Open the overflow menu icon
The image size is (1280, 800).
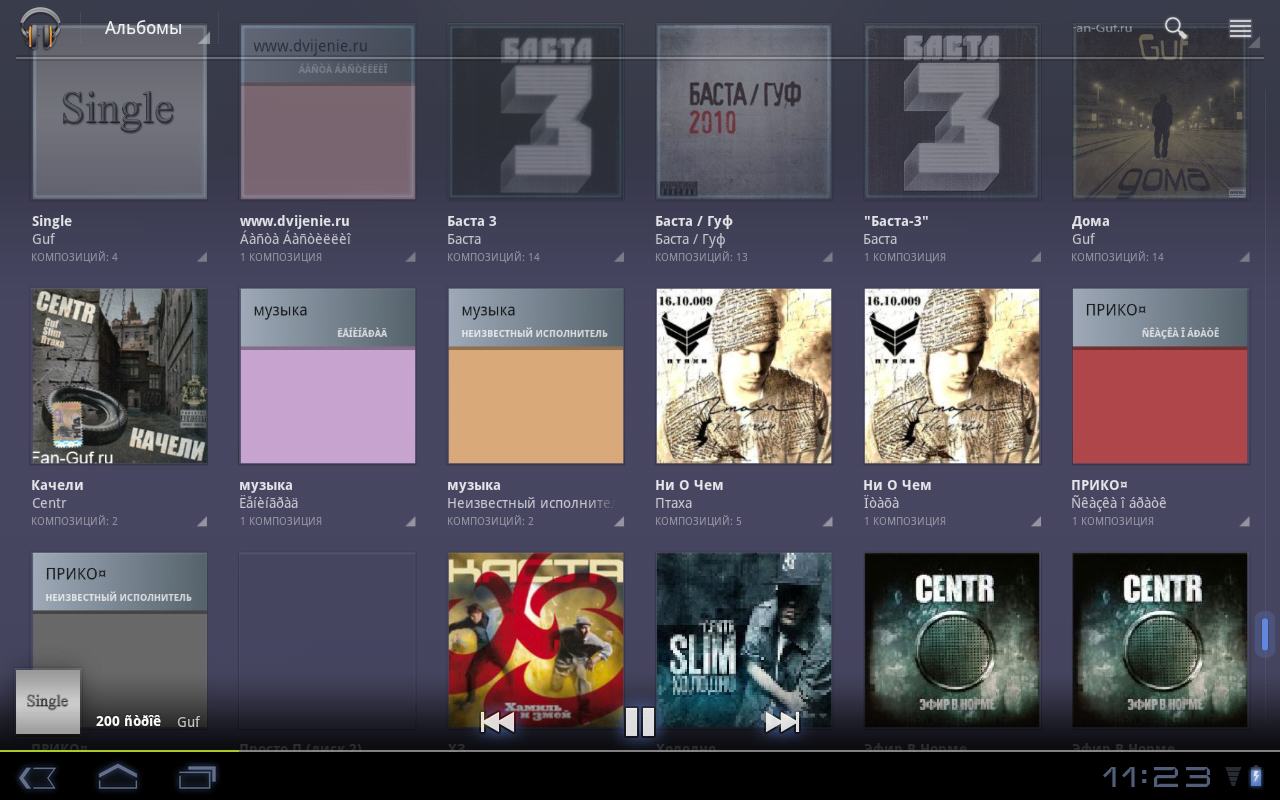1240,28
